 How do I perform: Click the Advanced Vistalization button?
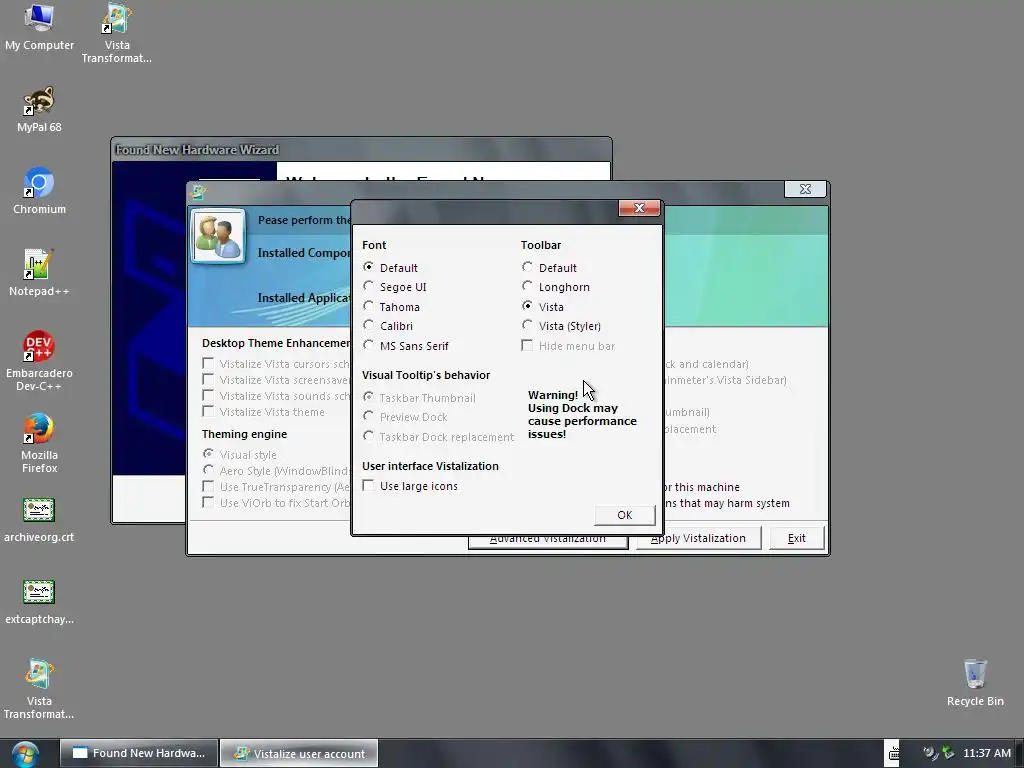547,541
